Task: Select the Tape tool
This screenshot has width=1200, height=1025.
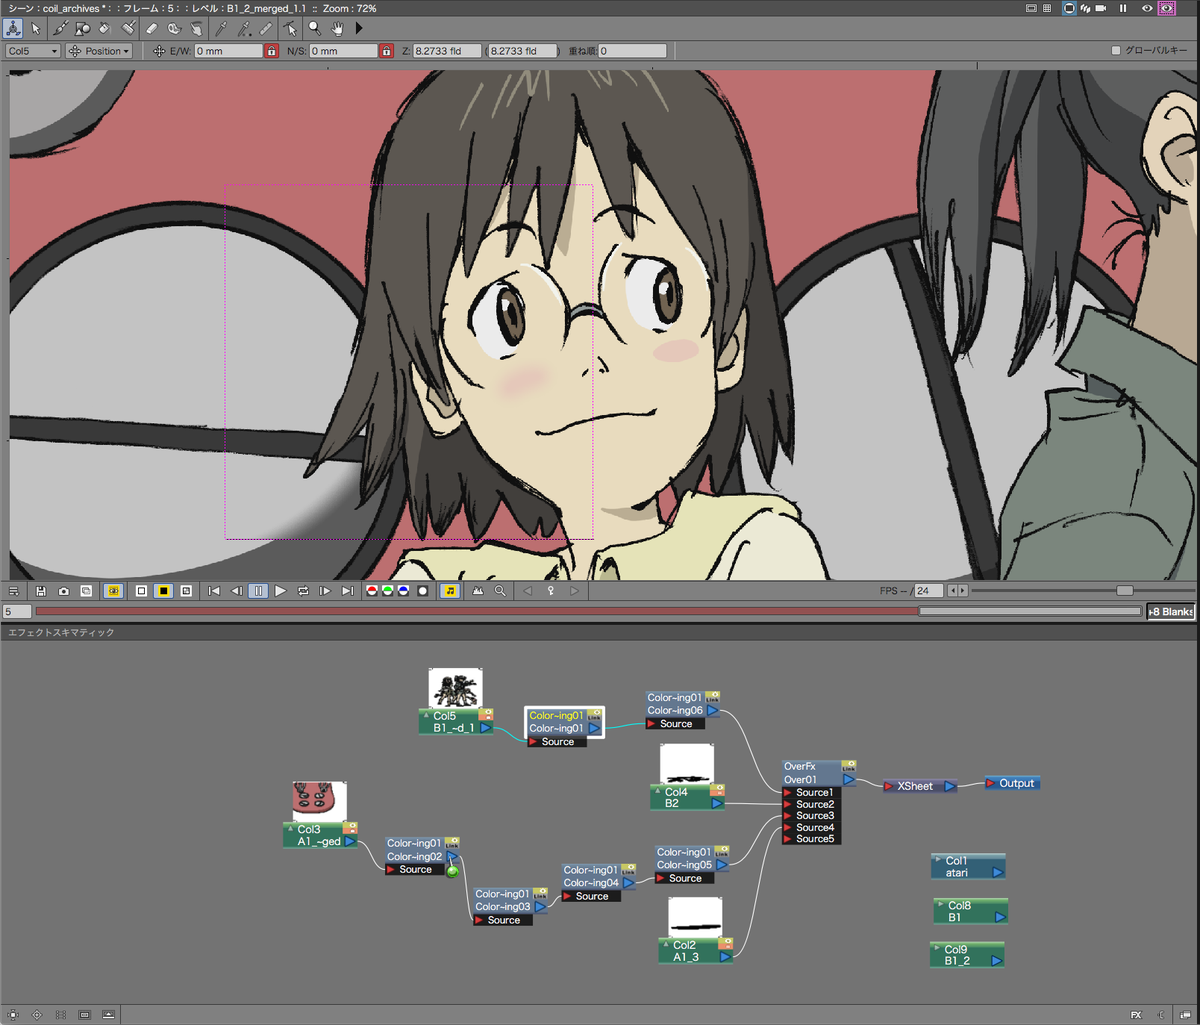Action: pos(174,28)
